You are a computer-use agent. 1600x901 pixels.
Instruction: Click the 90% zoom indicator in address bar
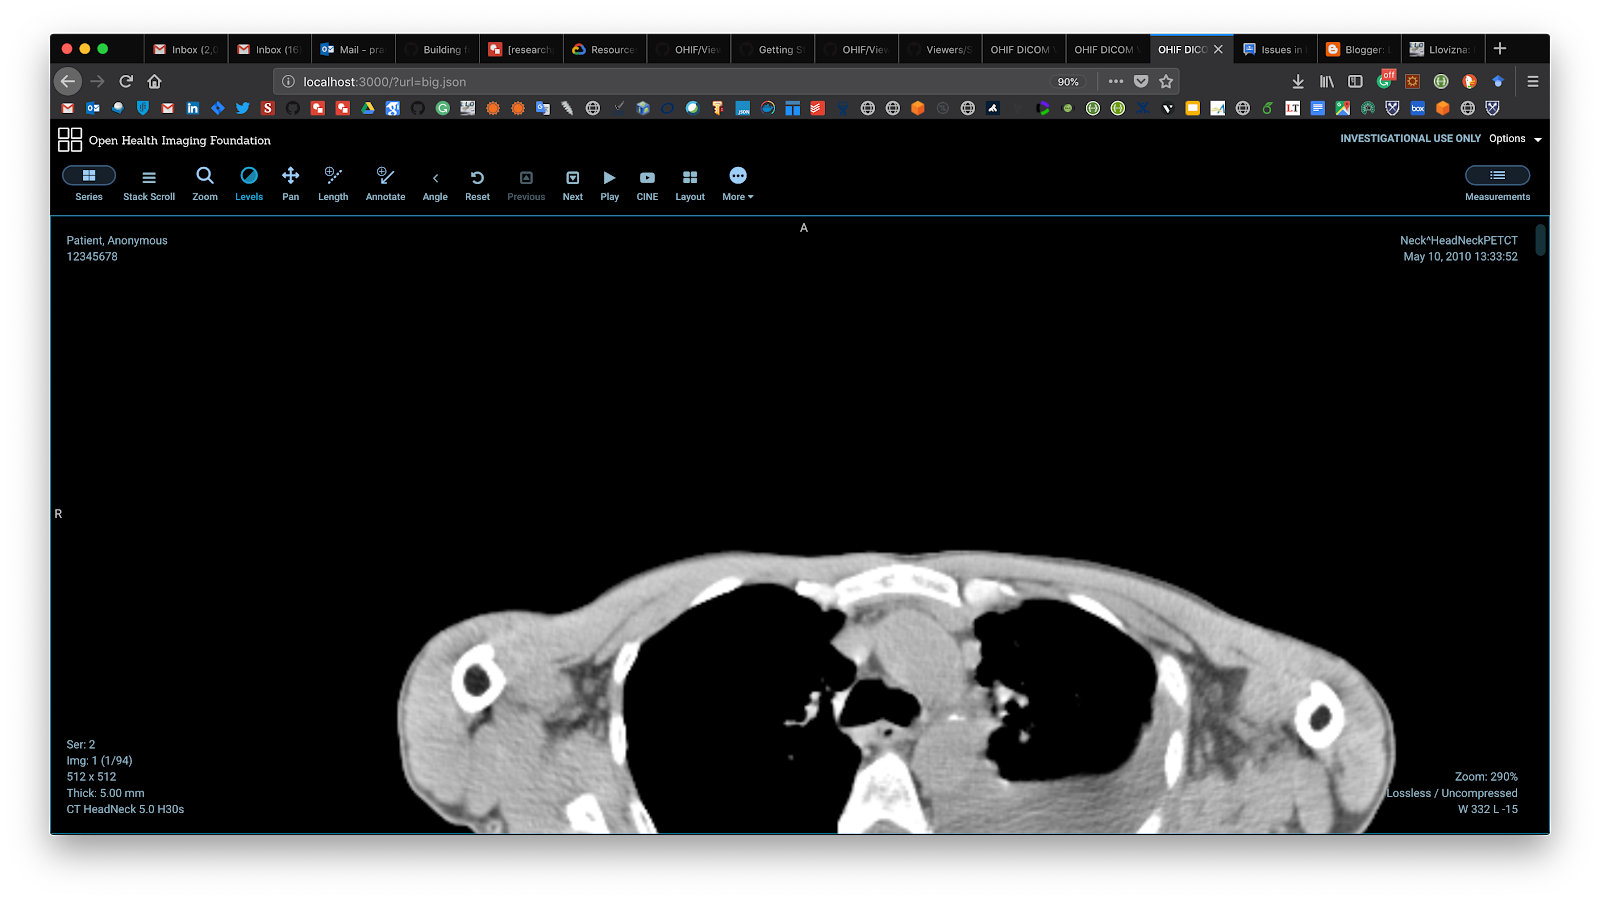[1067, 81]
